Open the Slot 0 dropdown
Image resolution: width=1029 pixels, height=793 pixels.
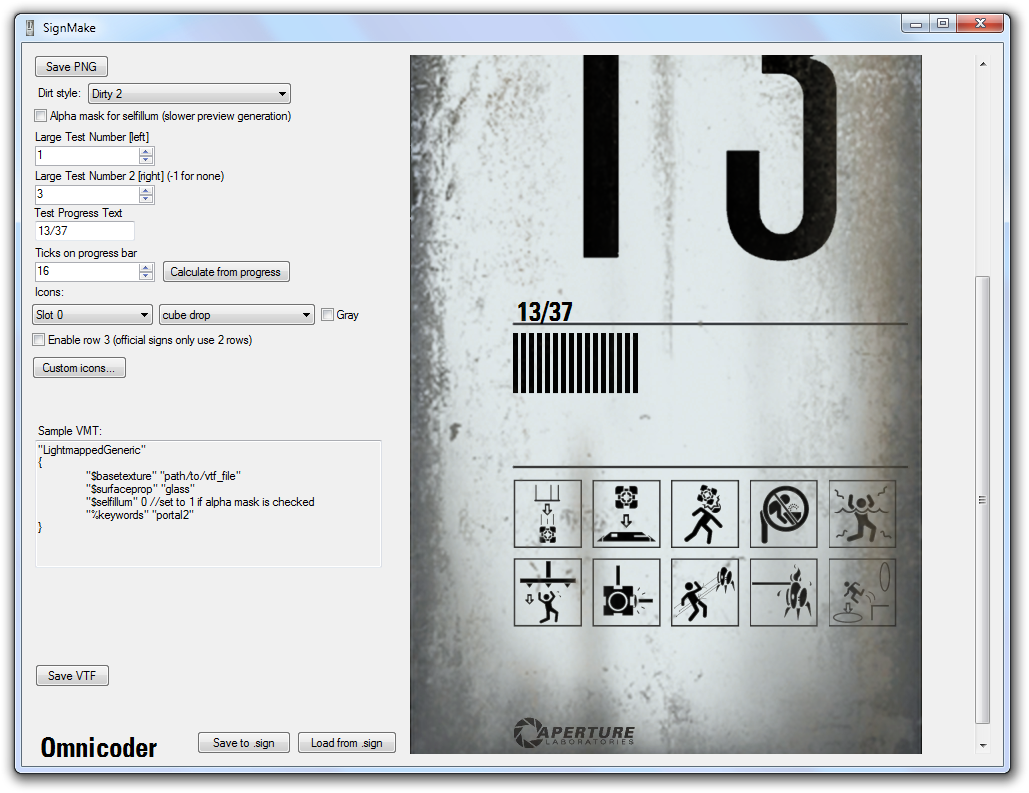(93, 314)
